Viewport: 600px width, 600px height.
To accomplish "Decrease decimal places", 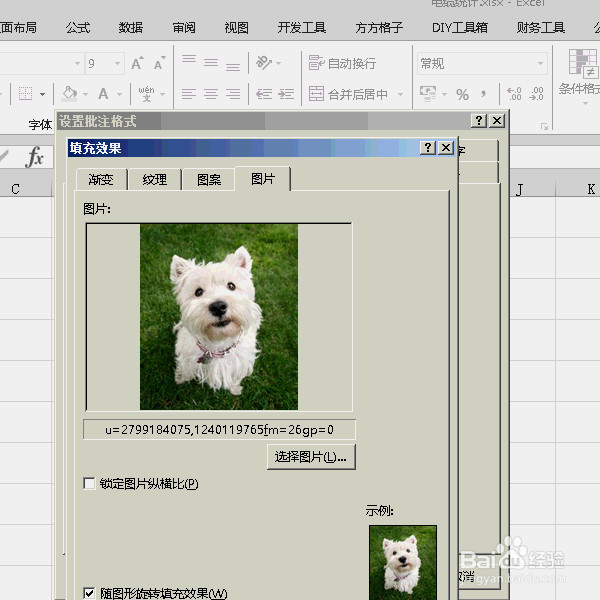I will pyautogui.click(x=536, y=94).
